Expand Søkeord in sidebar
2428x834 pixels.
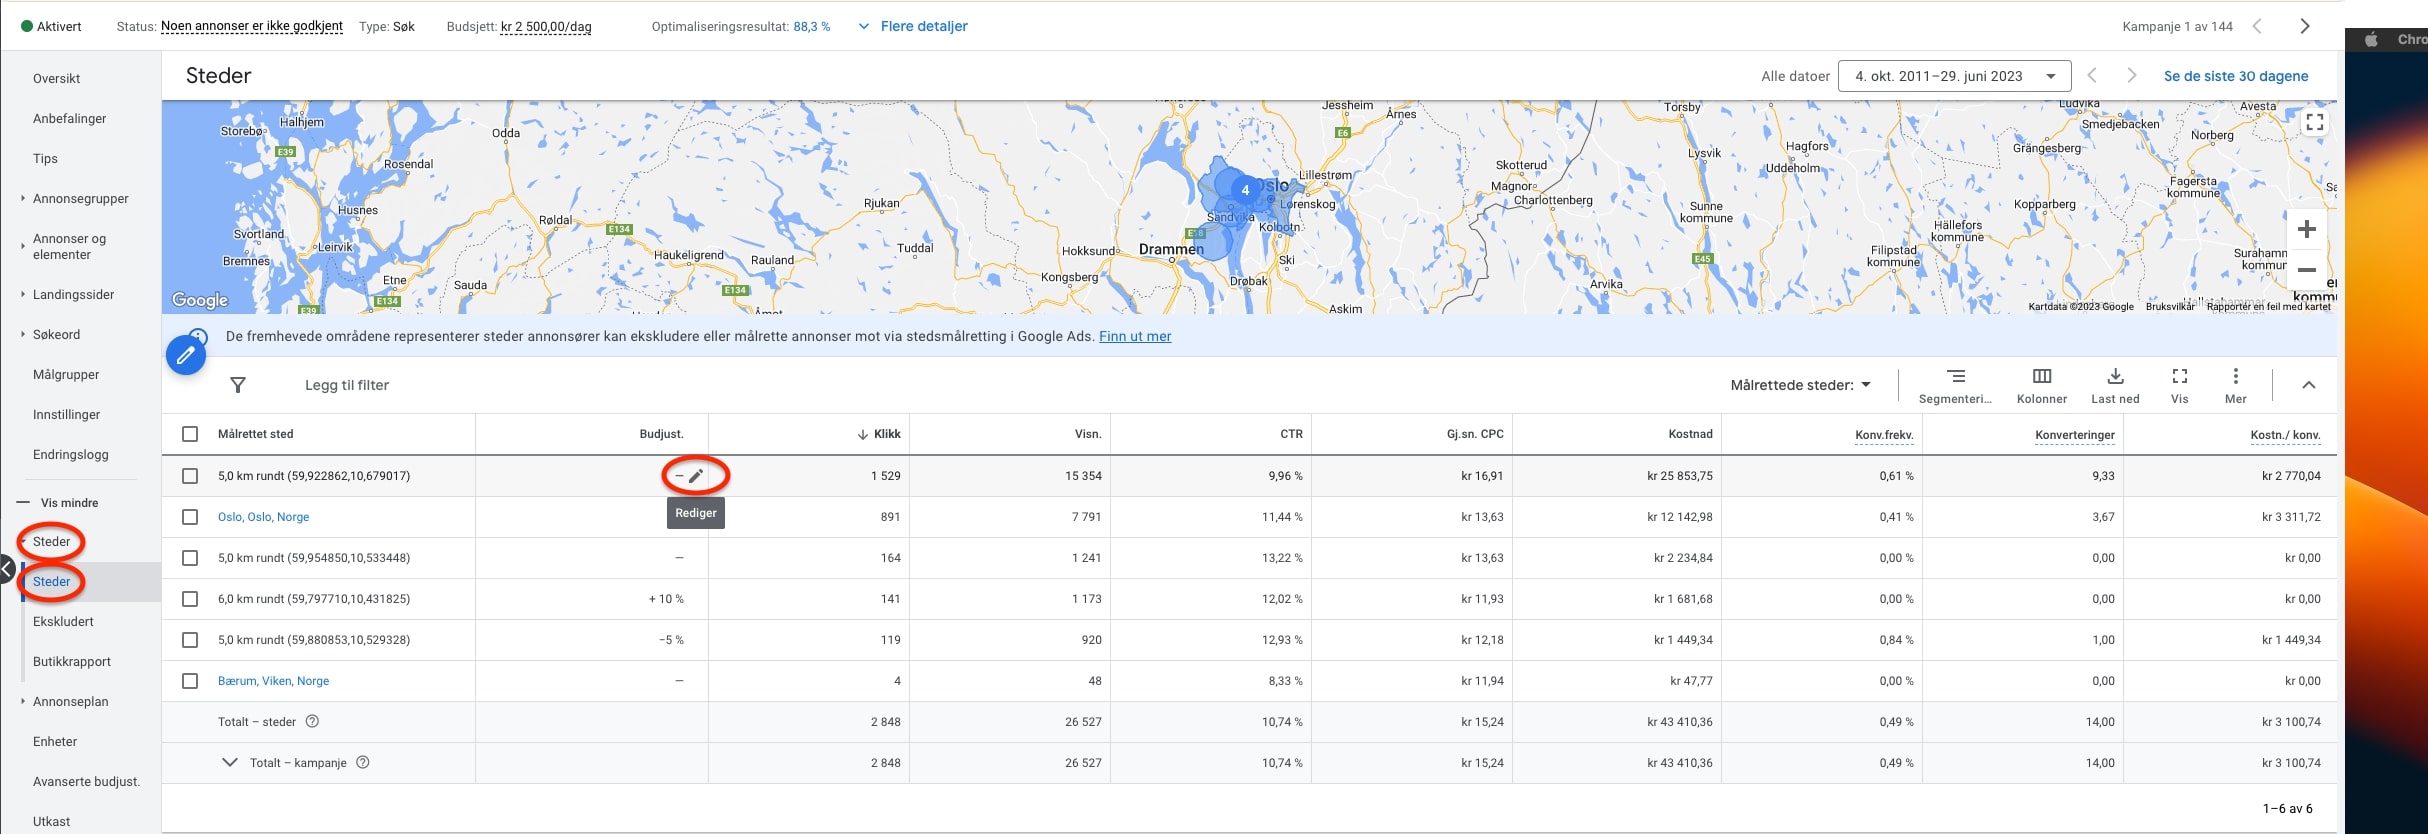tap(23, 334)
